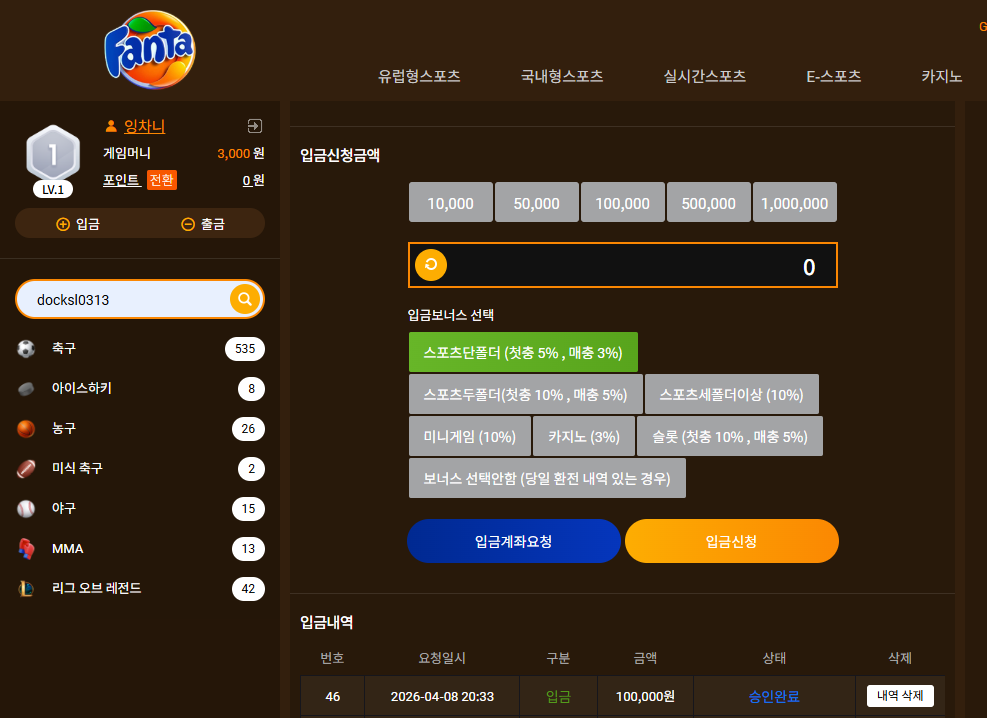This screenshot has height=718, width=987.
Task: Add the 100,000 preset amount
Action: (x=623, y=203)
